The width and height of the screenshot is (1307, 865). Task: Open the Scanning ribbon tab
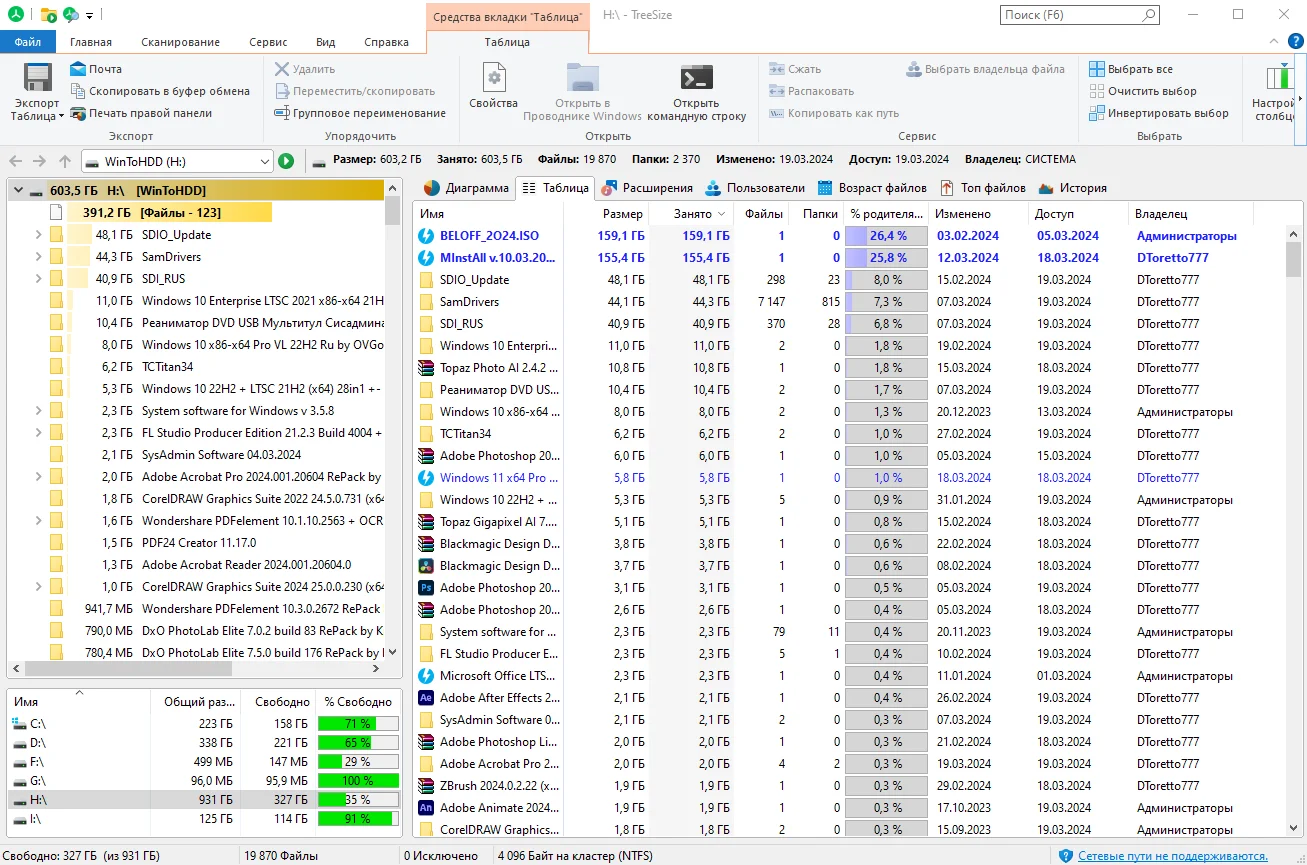coord(180,42)
